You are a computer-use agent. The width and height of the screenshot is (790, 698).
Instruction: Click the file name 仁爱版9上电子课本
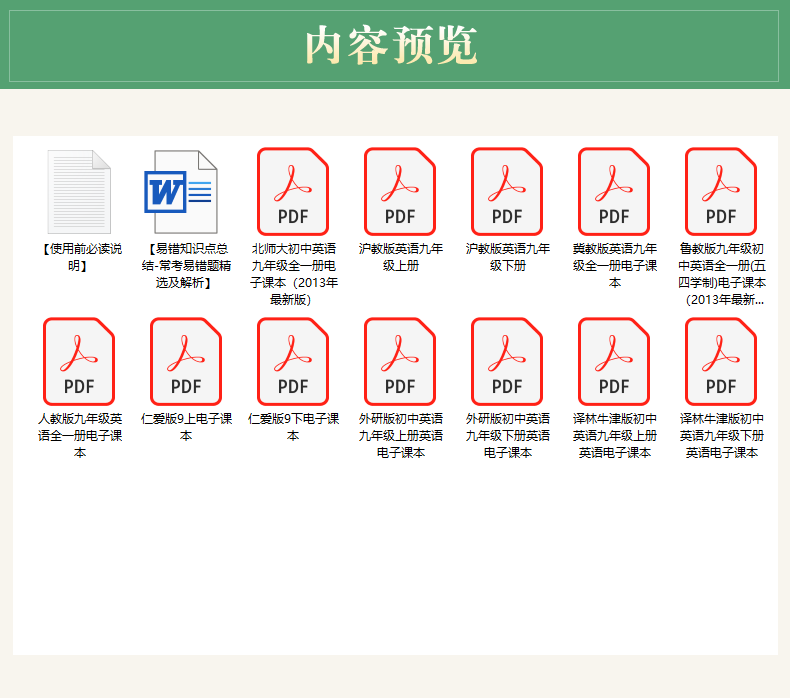click(186, 427)
